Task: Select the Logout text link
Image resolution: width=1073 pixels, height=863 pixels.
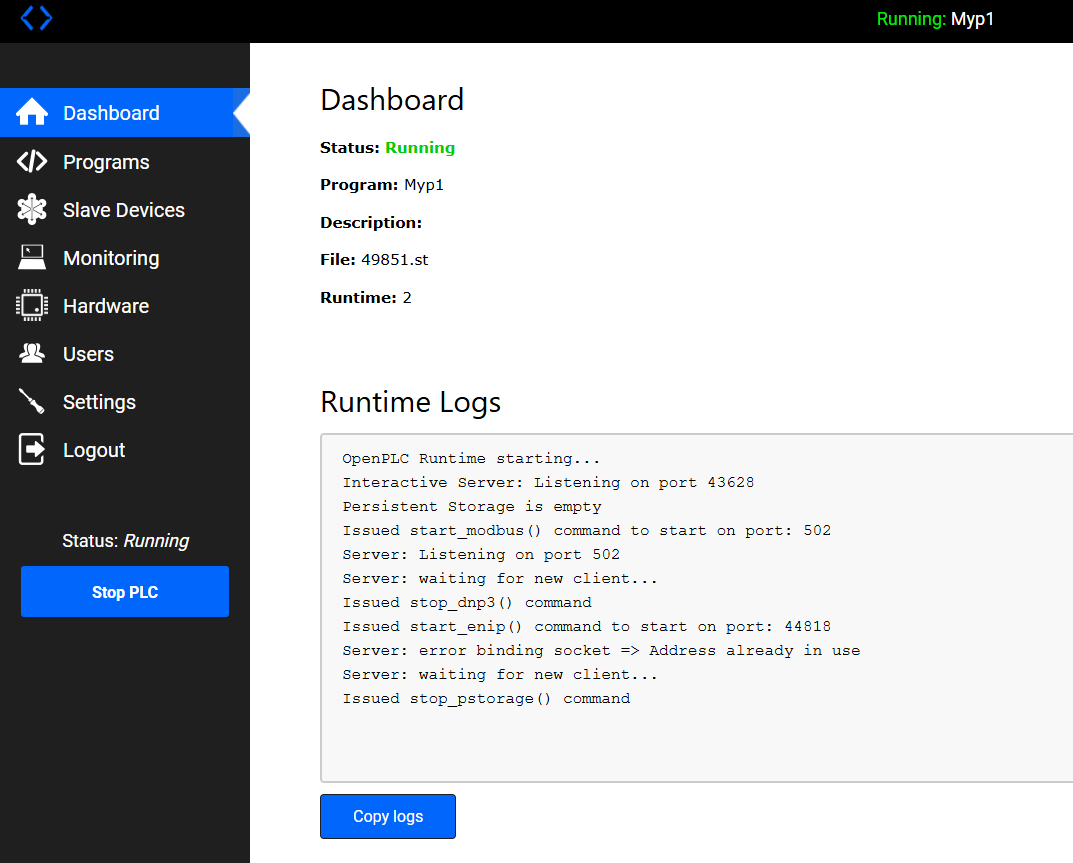Action: [x=94, y=450]
